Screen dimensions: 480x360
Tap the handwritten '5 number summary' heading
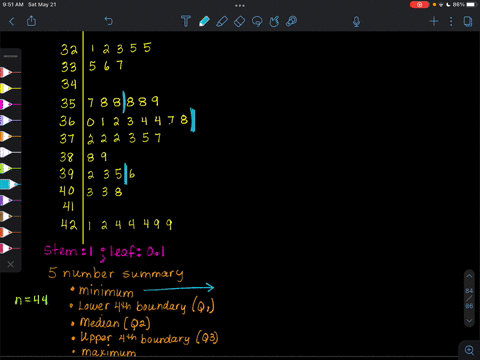coord(116,274)
